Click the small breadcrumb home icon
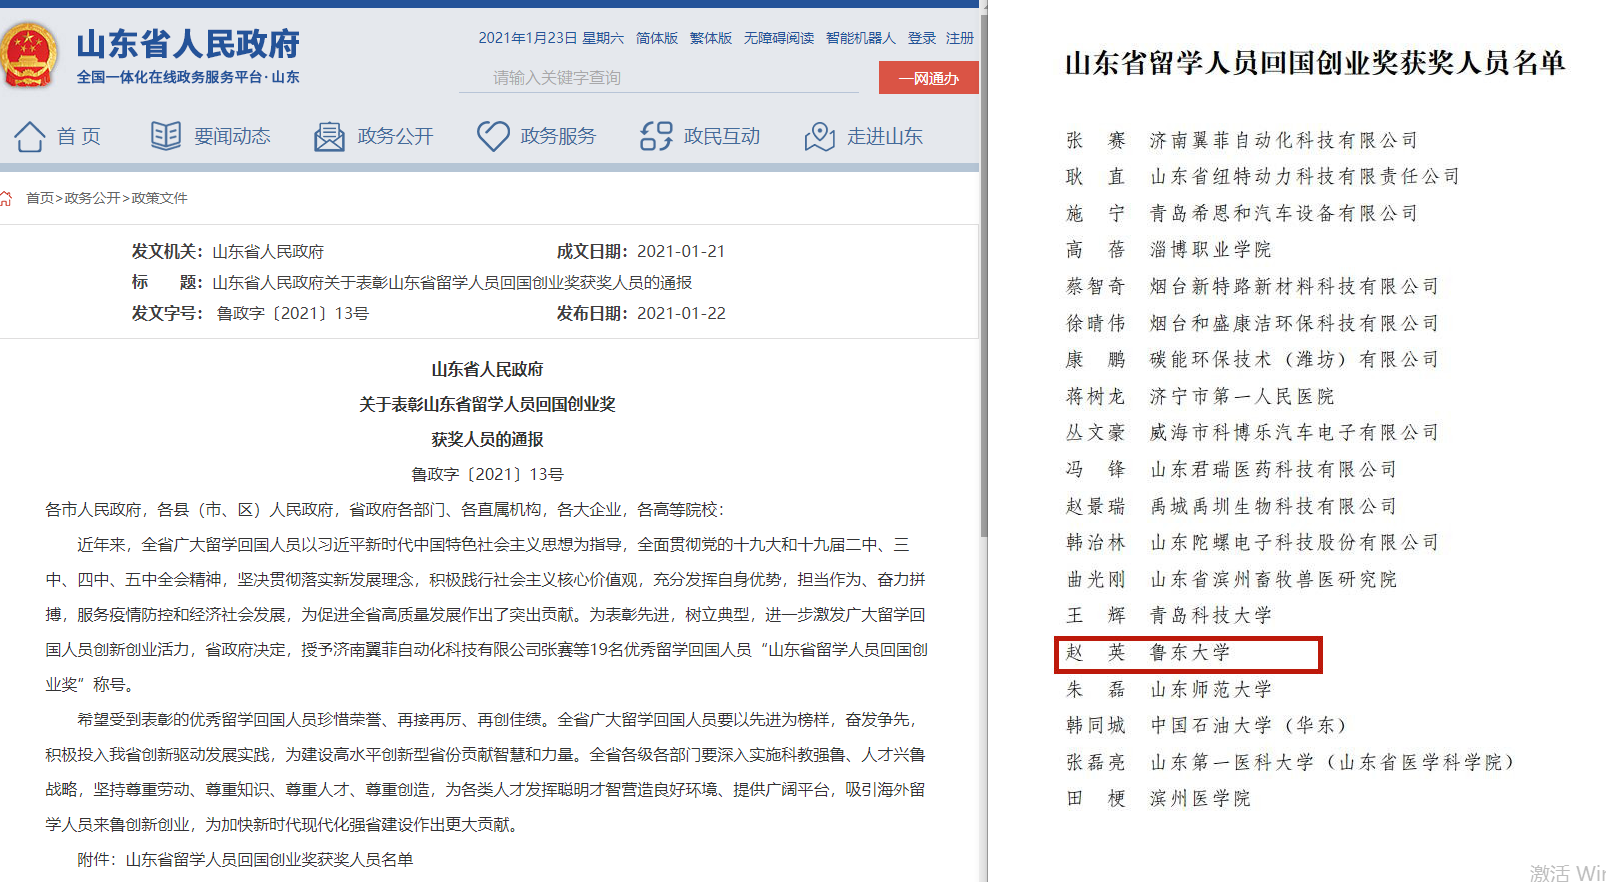Screen dimensions: 1606x882 click(6, 198)
